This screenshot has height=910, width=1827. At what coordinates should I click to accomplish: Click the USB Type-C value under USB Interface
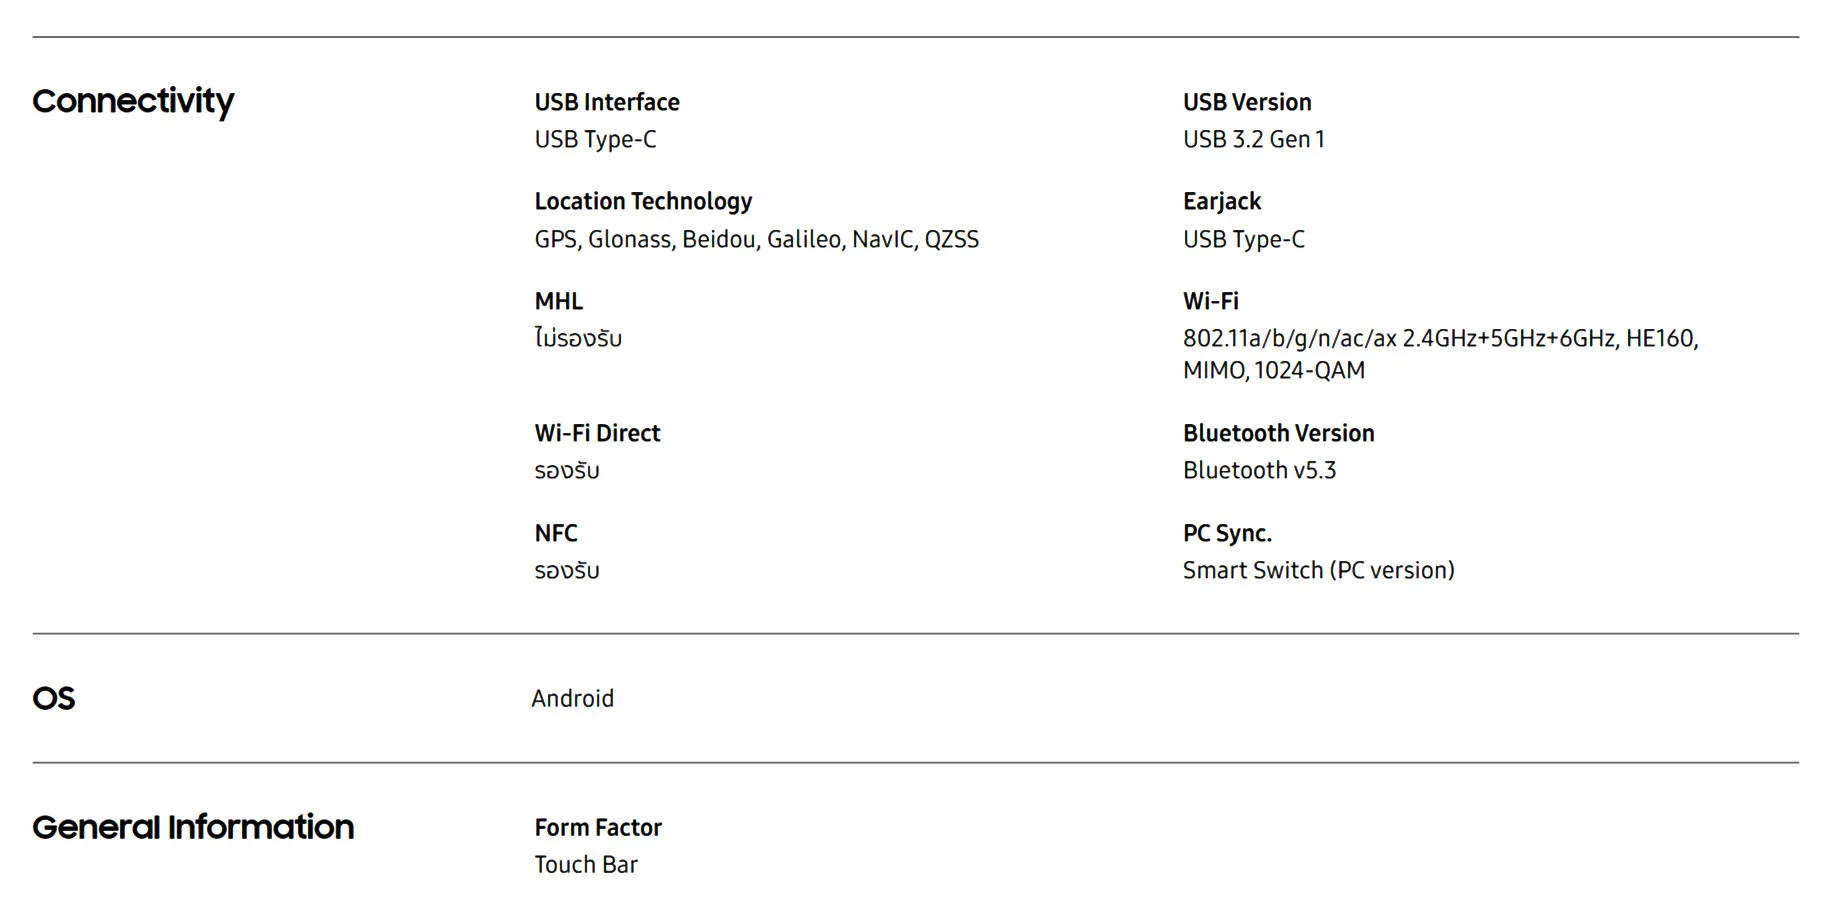coord(595,139)
